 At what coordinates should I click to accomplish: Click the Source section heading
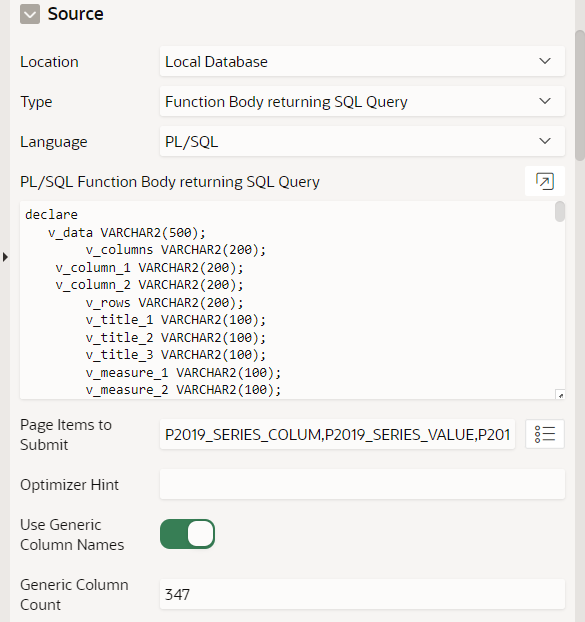(x=75, y=14)
